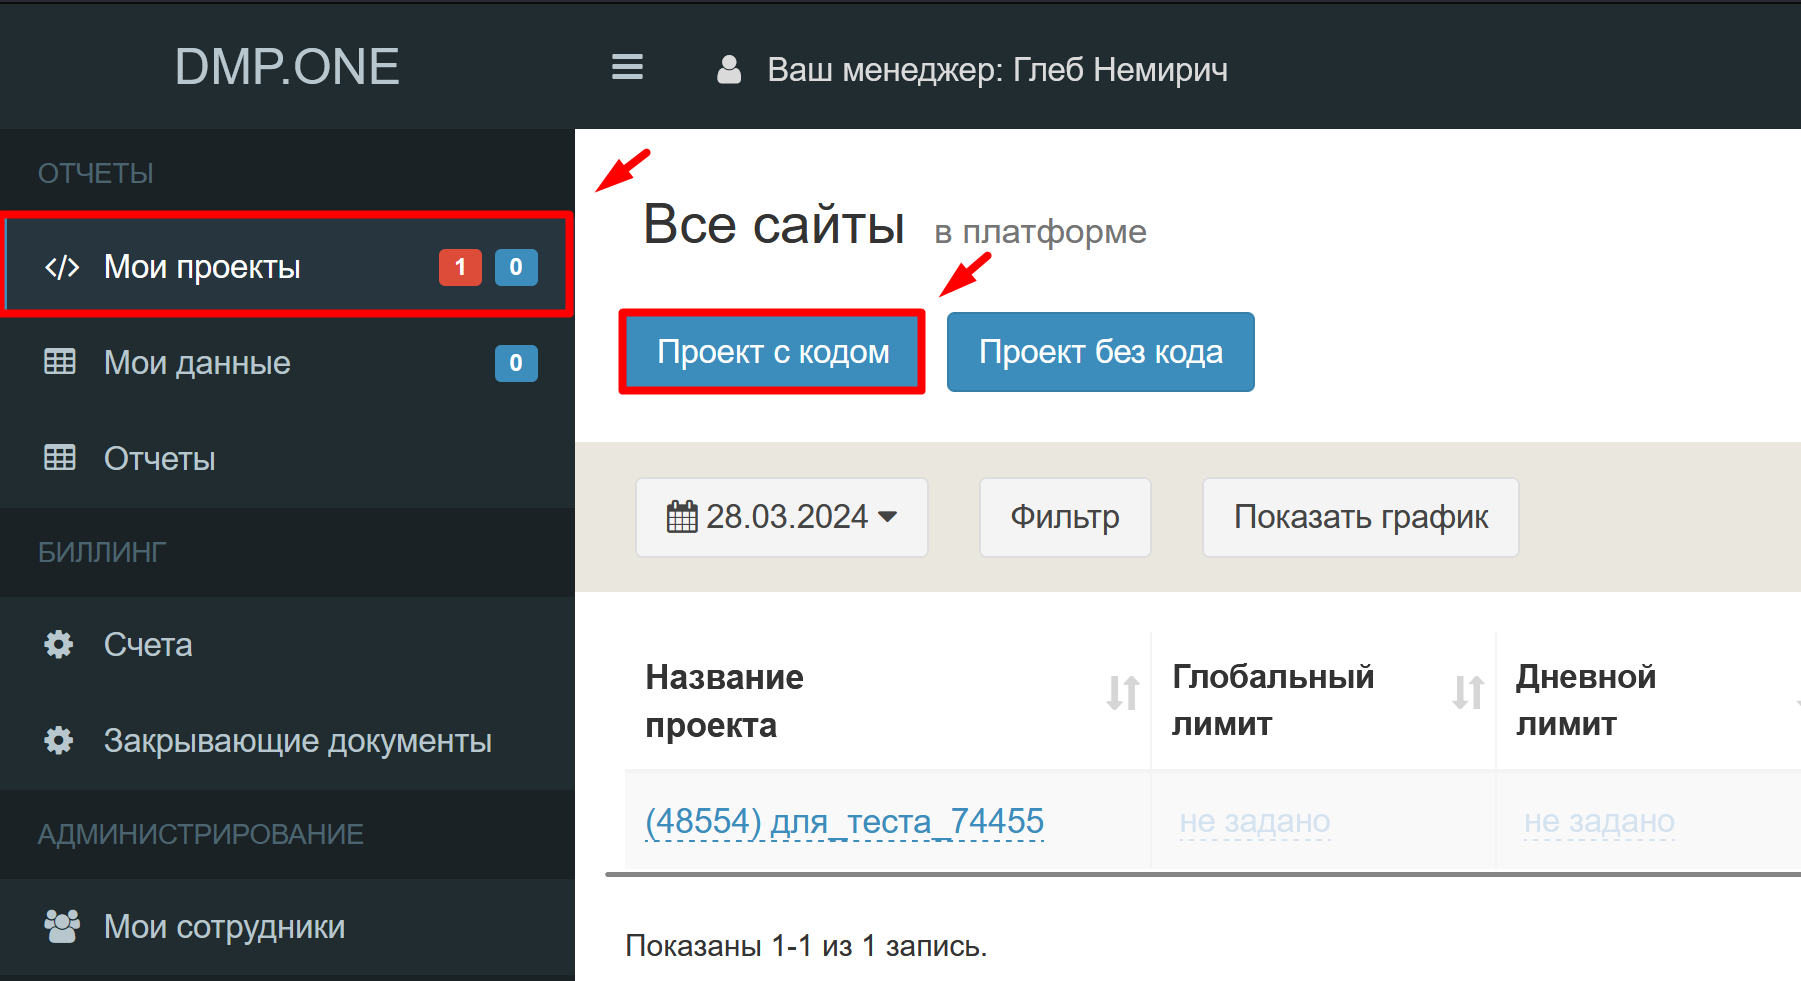1801x981 pixels.
Task: Click the calendar icon in date picker
Action: pyautogui.click(x=682, y=517)
